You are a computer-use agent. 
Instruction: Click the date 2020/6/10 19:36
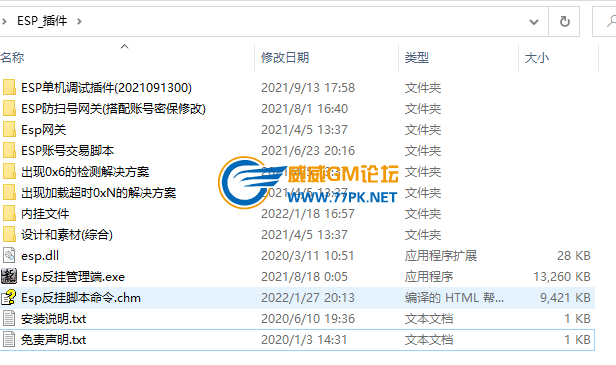[308, 319]
